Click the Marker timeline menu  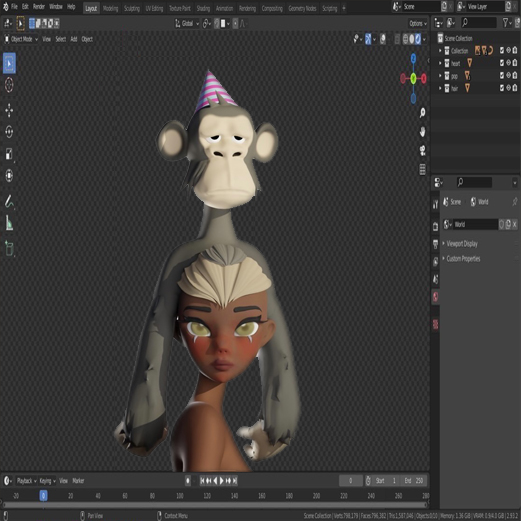pyautogui.click(x=78, y=481)
